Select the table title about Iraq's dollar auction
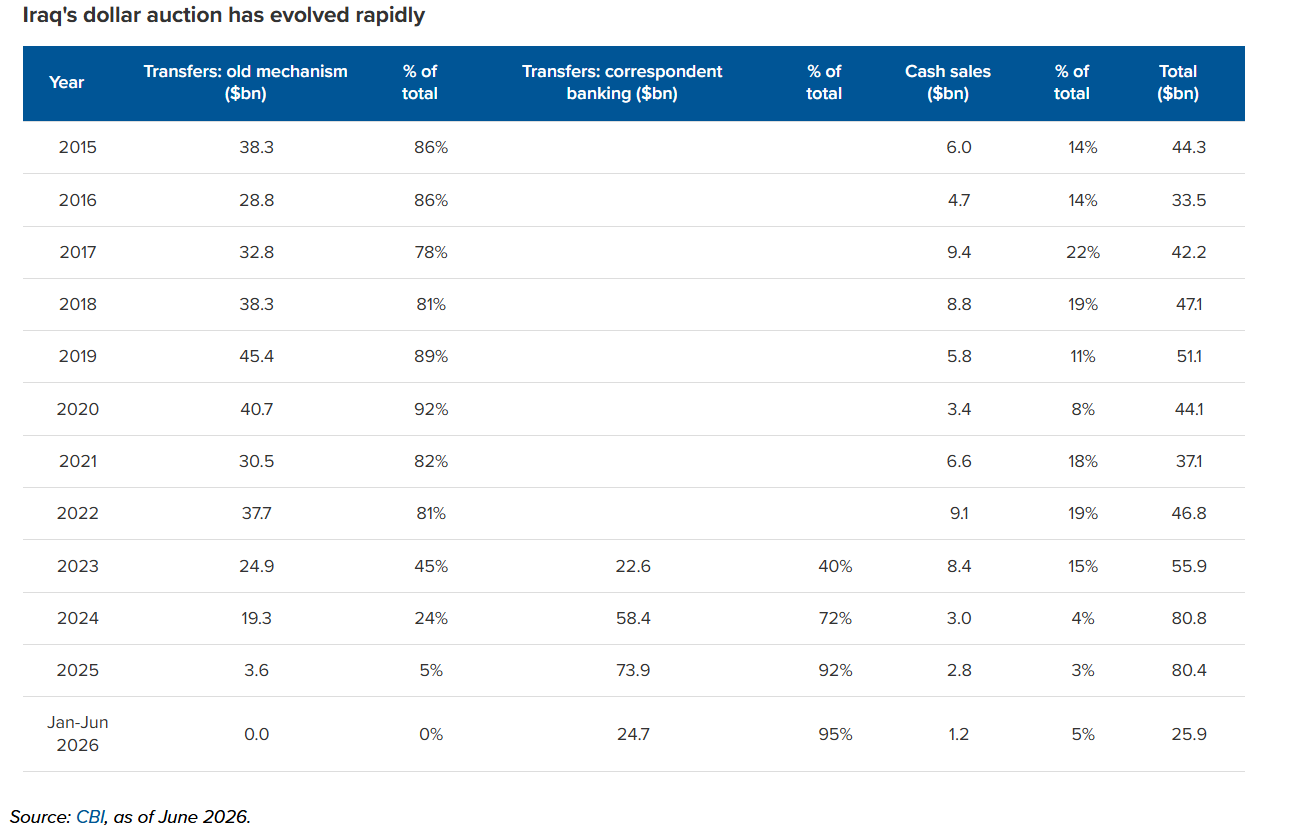 click(x=217, y=15)
